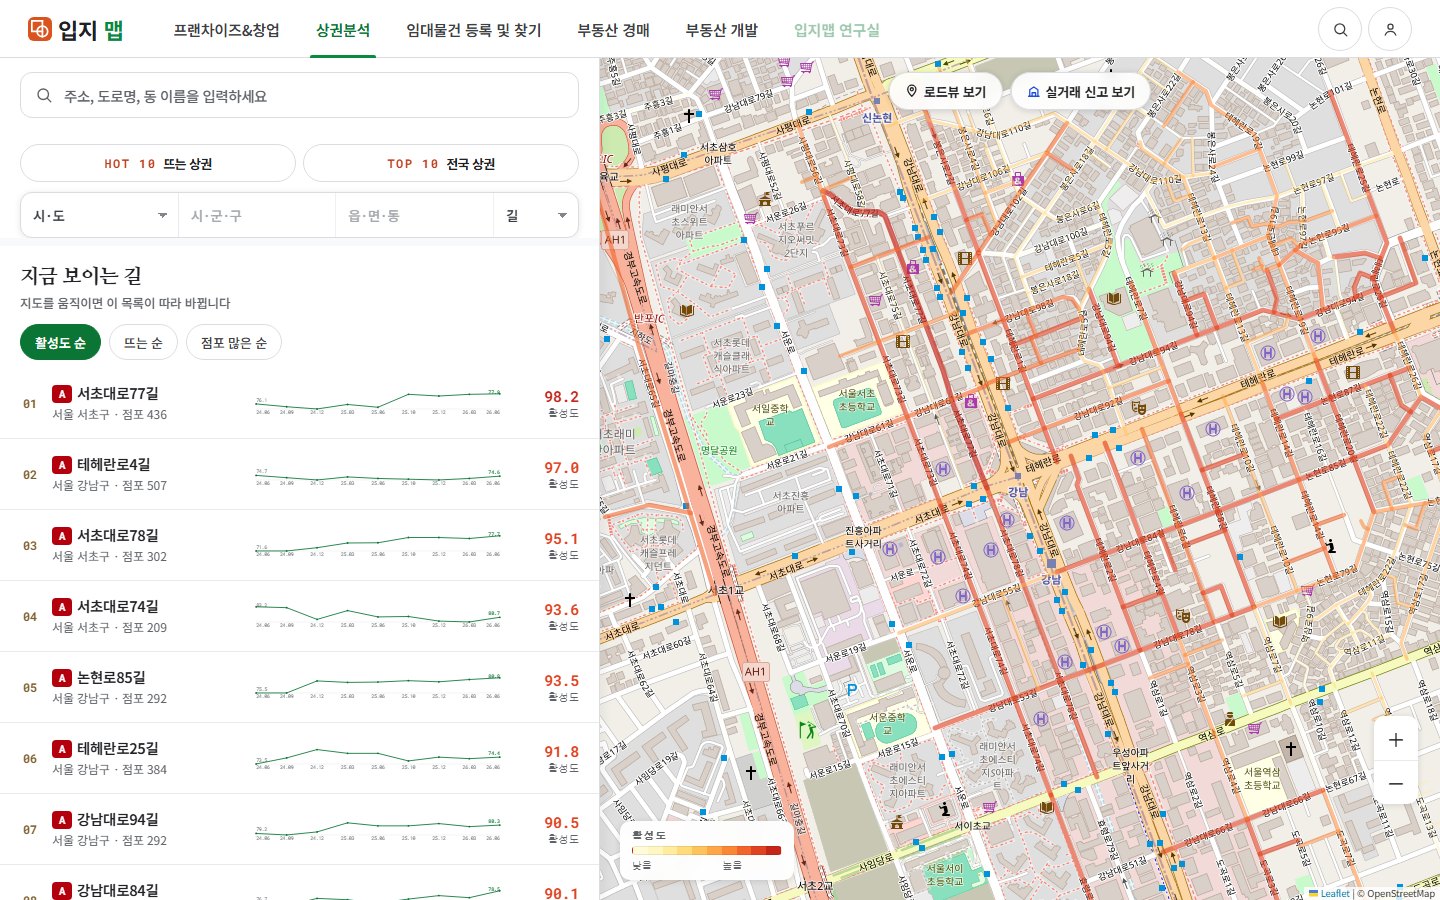Open the user profile icon
This screenshot has width=1440, height=900.
point(1390,30)
